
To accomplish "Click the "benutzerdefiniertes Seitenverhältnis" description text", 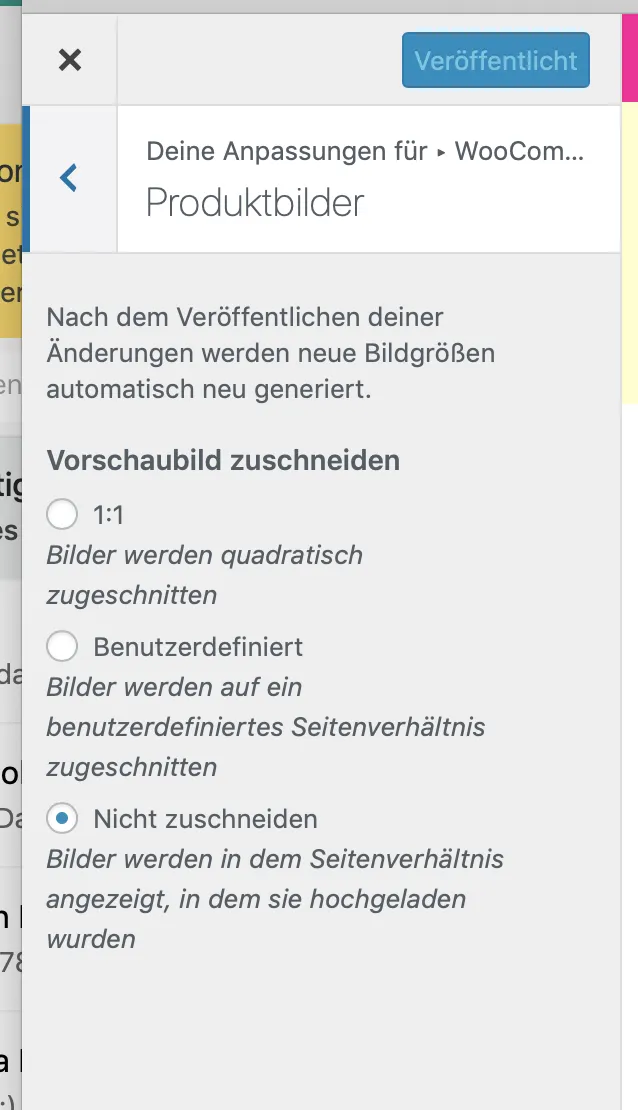I will tap(266, 727).
